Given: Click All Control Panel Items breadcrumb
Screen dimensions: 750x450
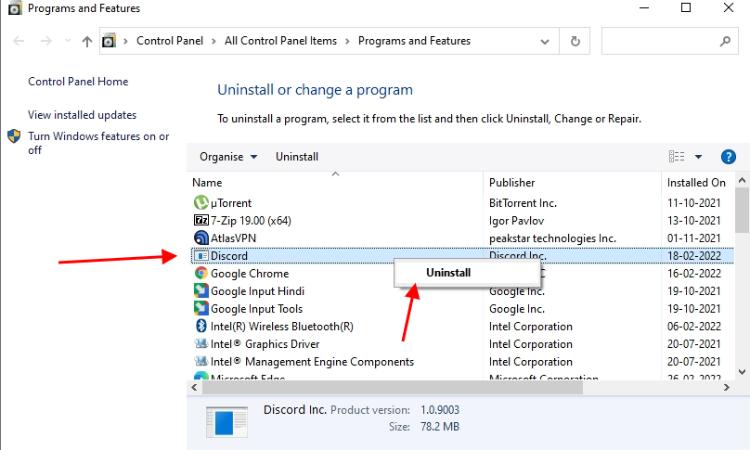Looking at the screenshot, I should click(x=281, y=41).
